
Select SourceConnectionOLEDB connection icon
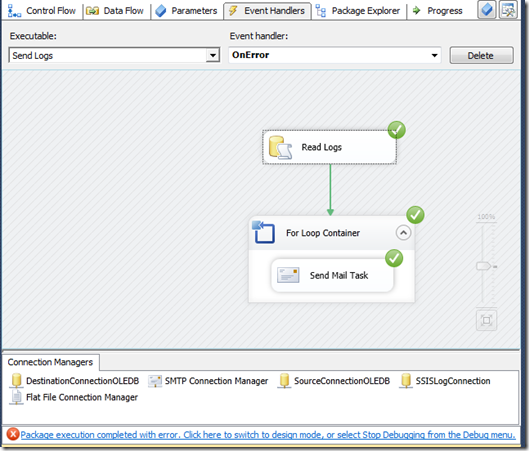[x=284, y=381]
